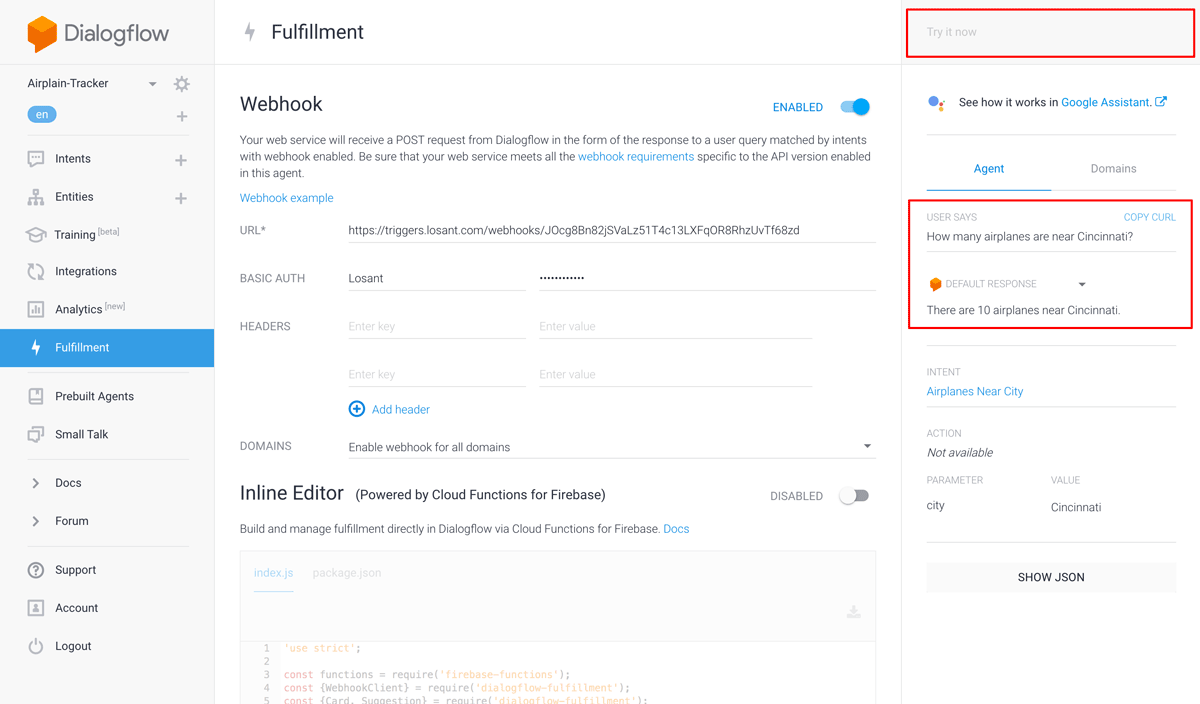
Task: Open the Intents section icon
Action: [37, 158]
